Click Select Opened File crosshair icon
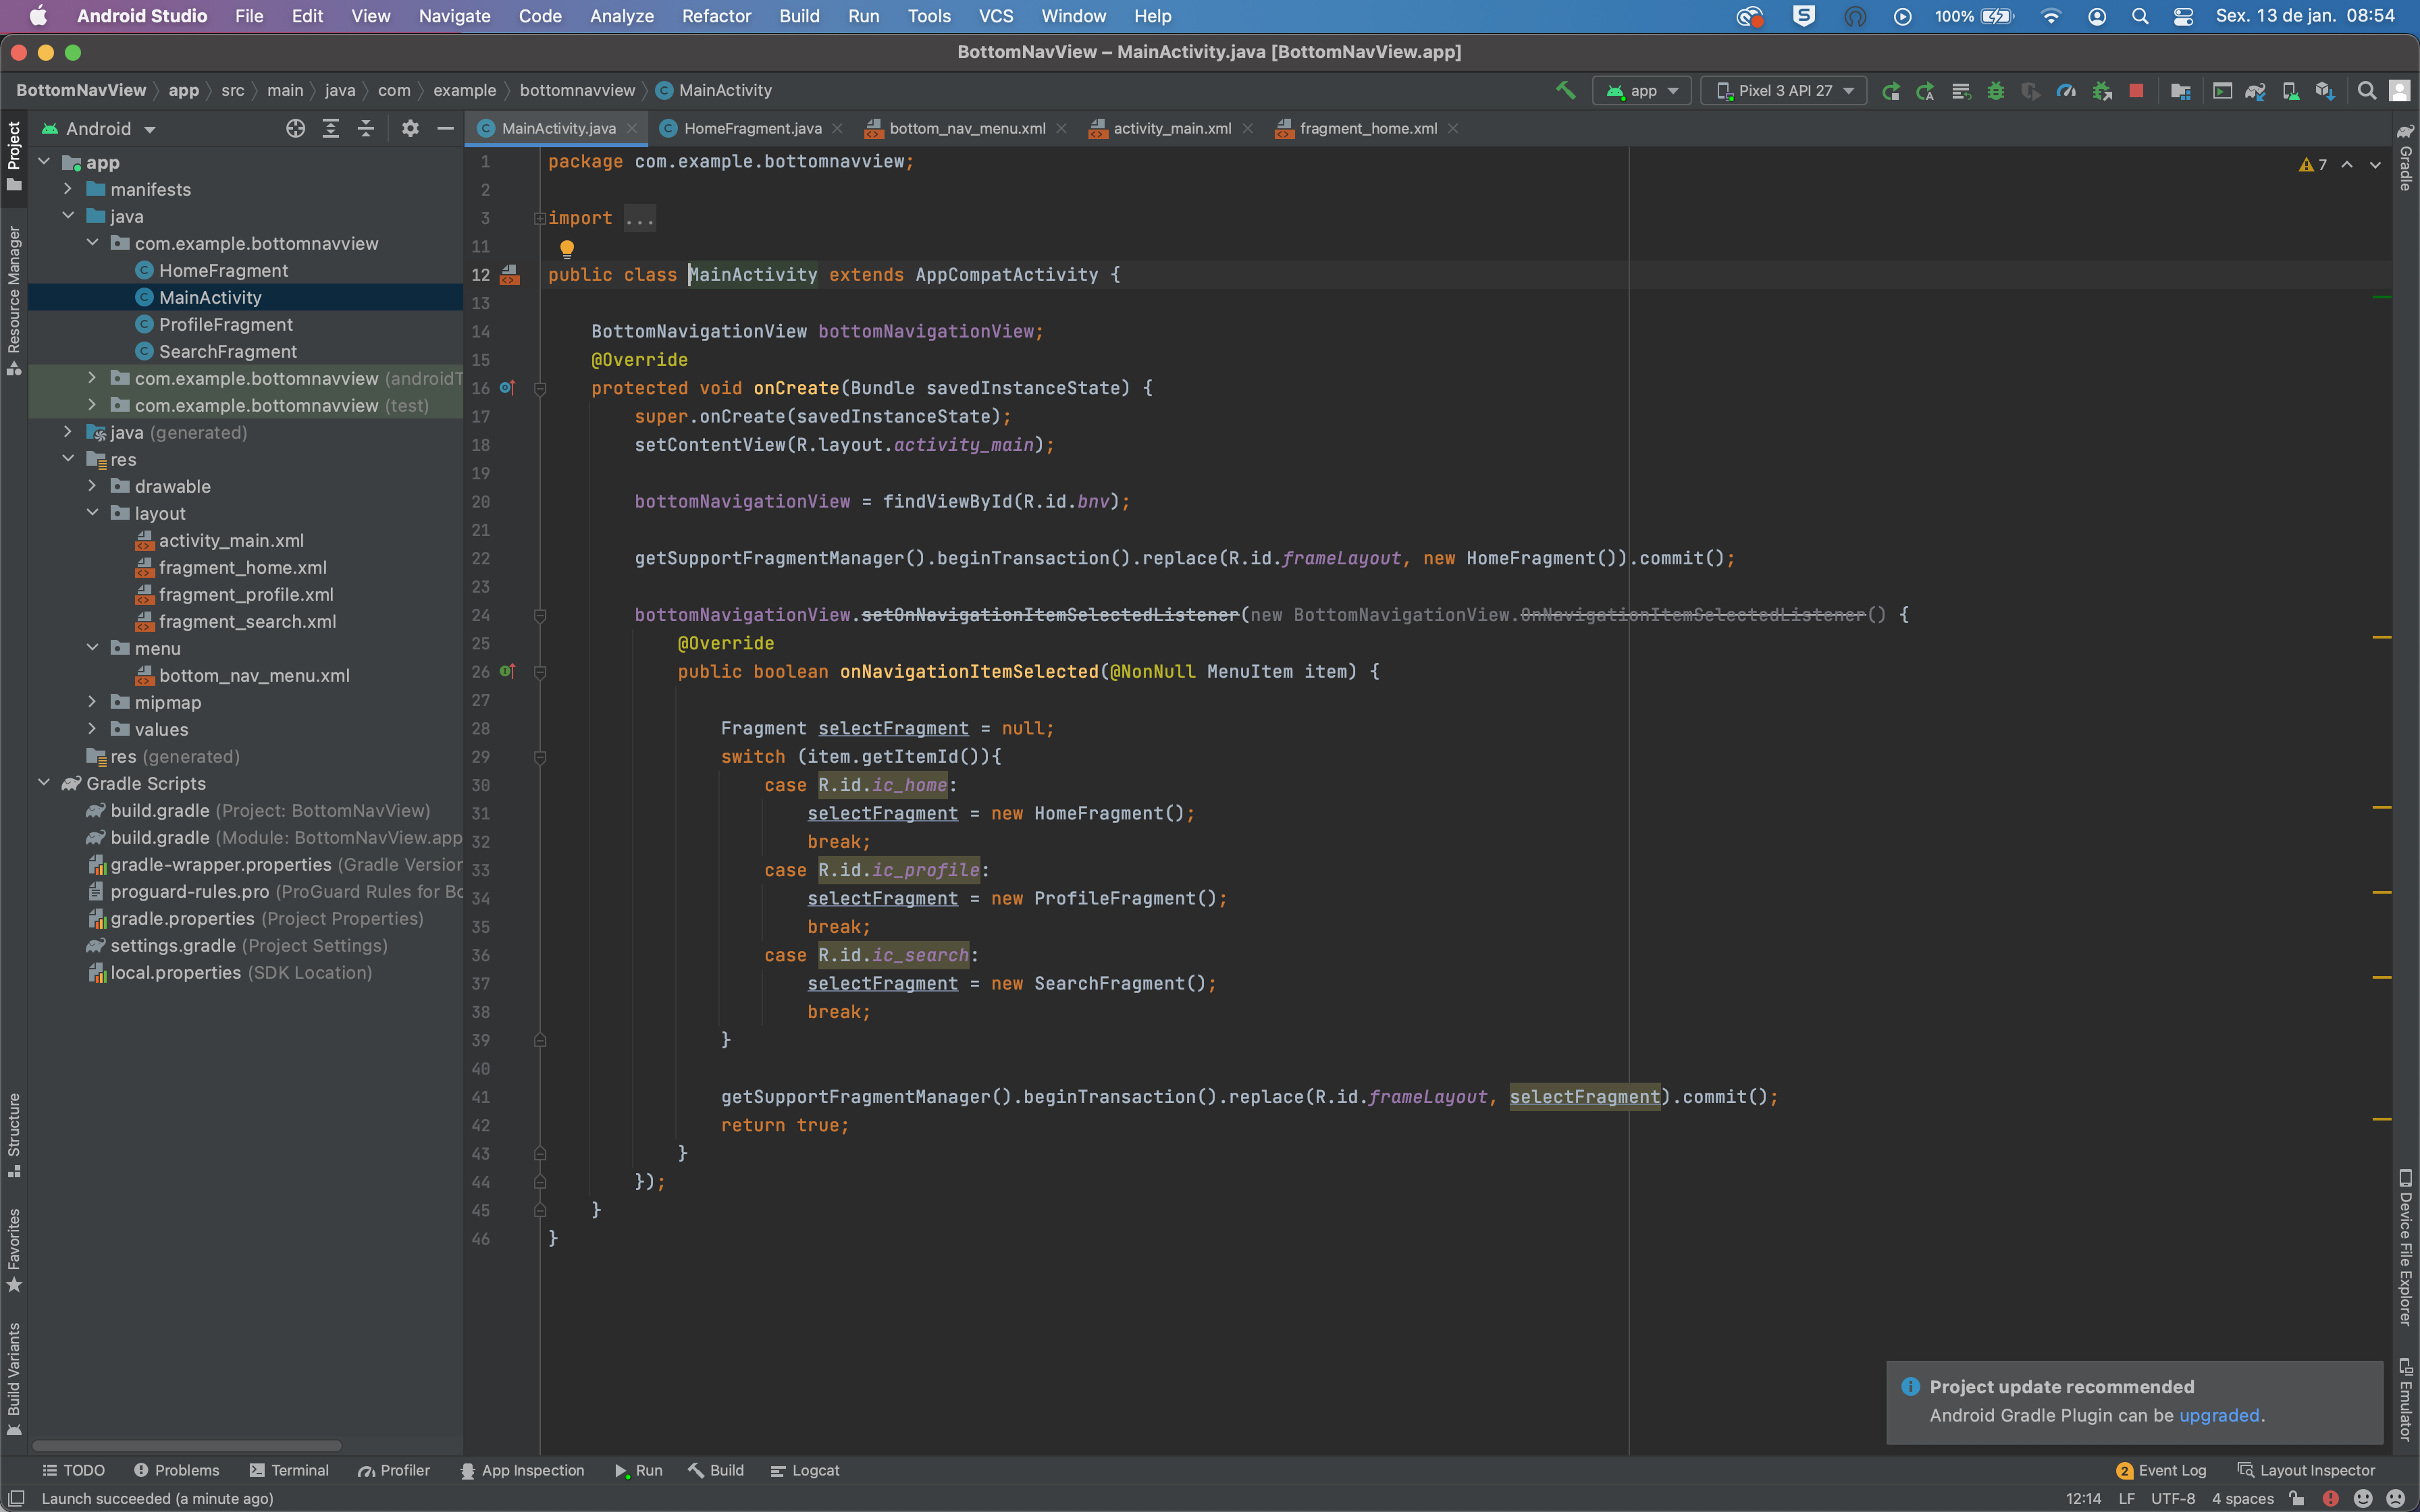This screenshot has width=2420, height=1512. pos(295,128)
